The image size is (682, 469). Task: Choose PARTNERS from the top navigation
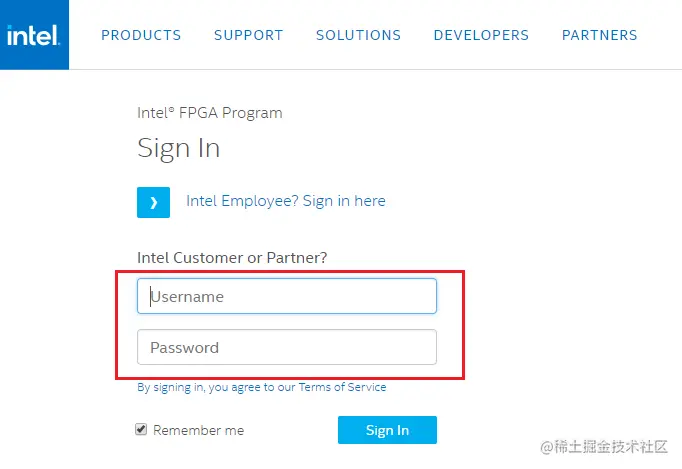point(599,35)
